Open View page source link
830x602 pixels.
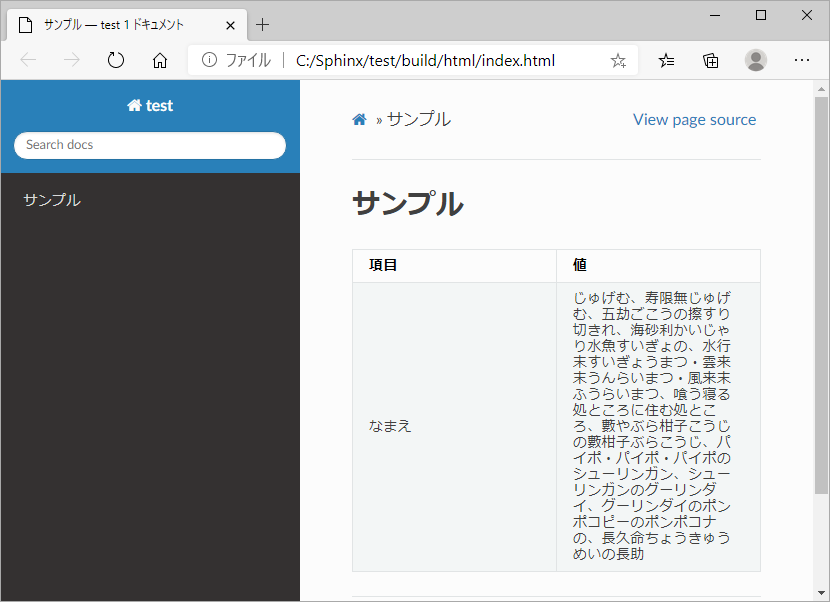694,120
